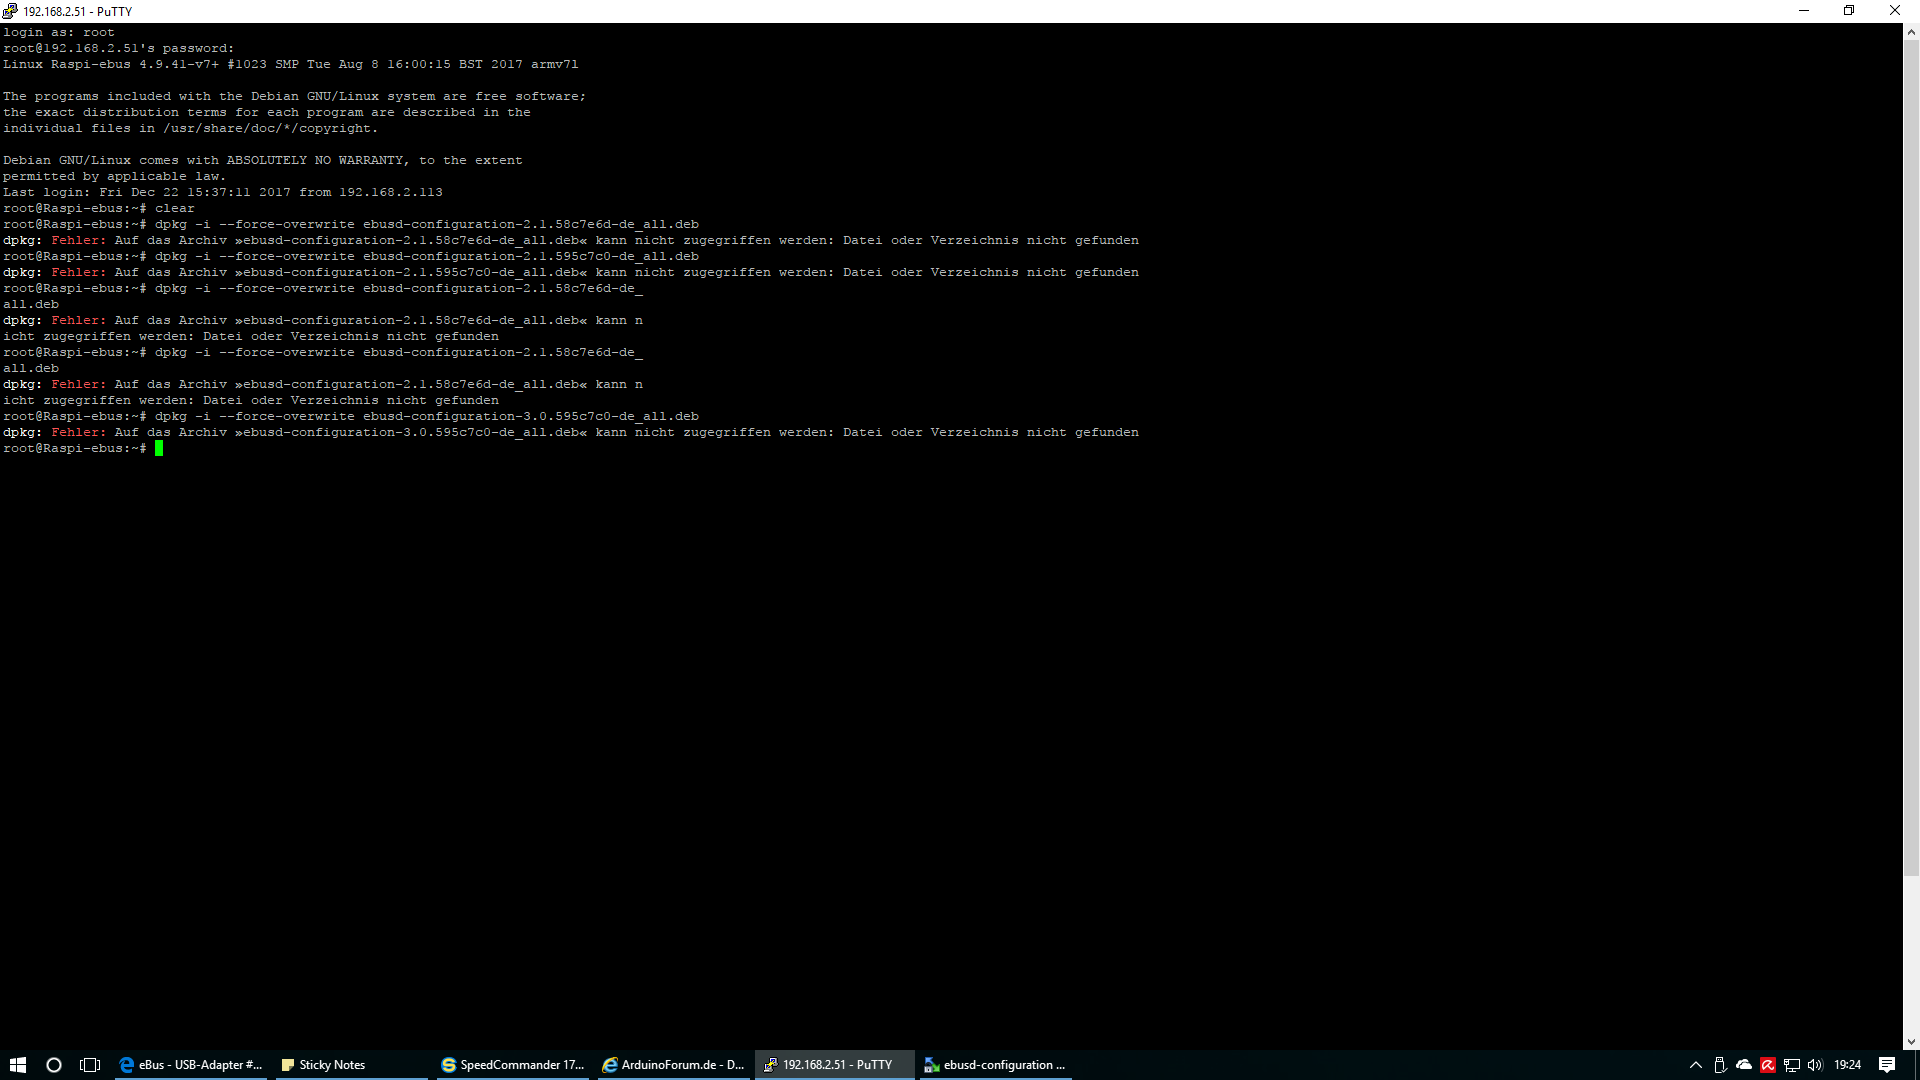Screen dimensions: 1920x1080
Task: Open the 19:24 taskbar clock
Action: (1848, 1065)
